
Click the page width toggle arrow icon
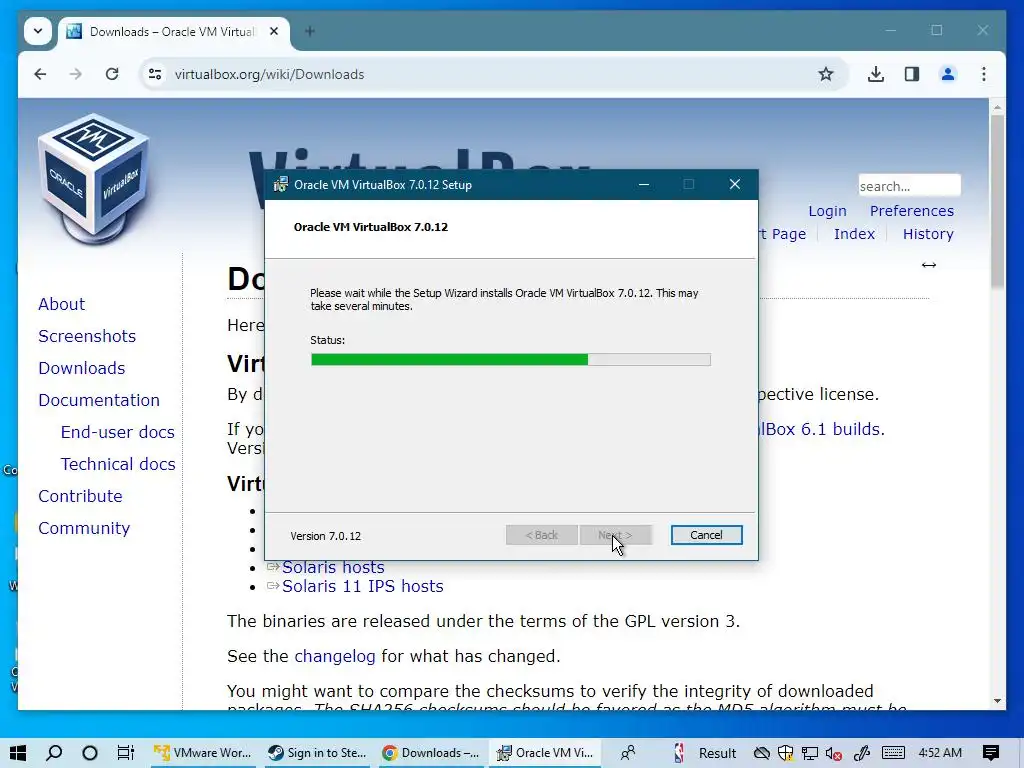point(929,264)
